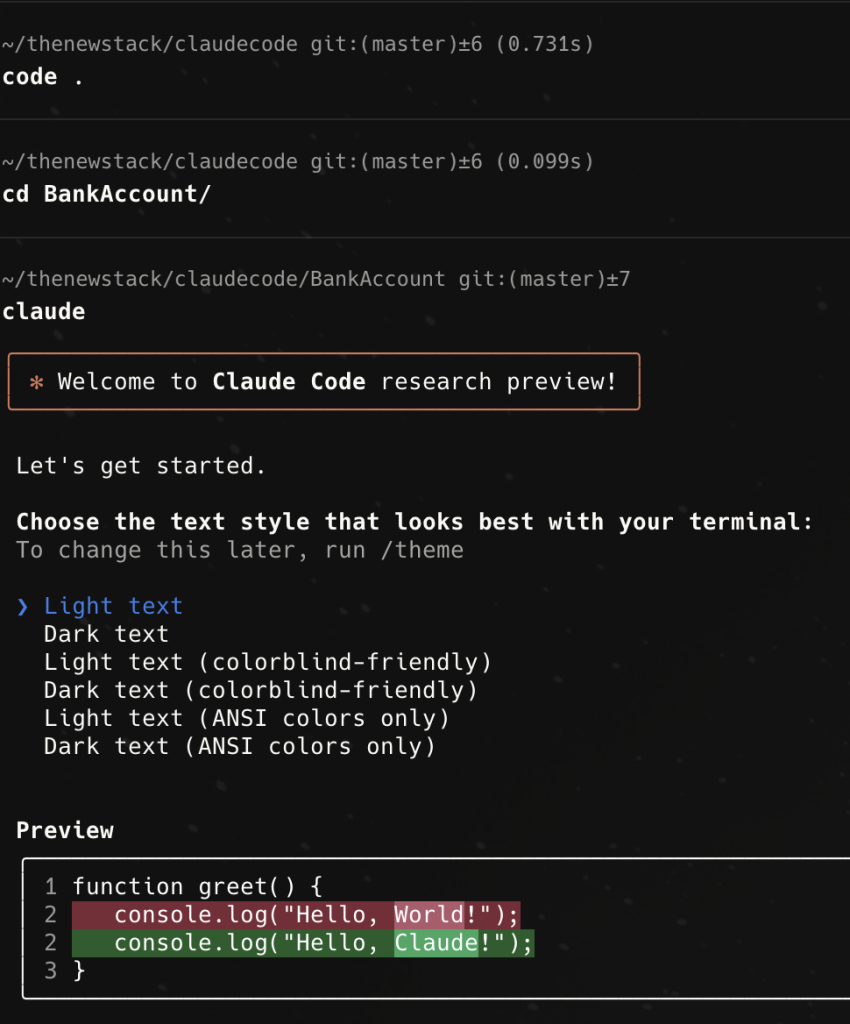This screenshot has height=1024, width=850.
Task: Click the 'Preview' heading
Action: 65,831
